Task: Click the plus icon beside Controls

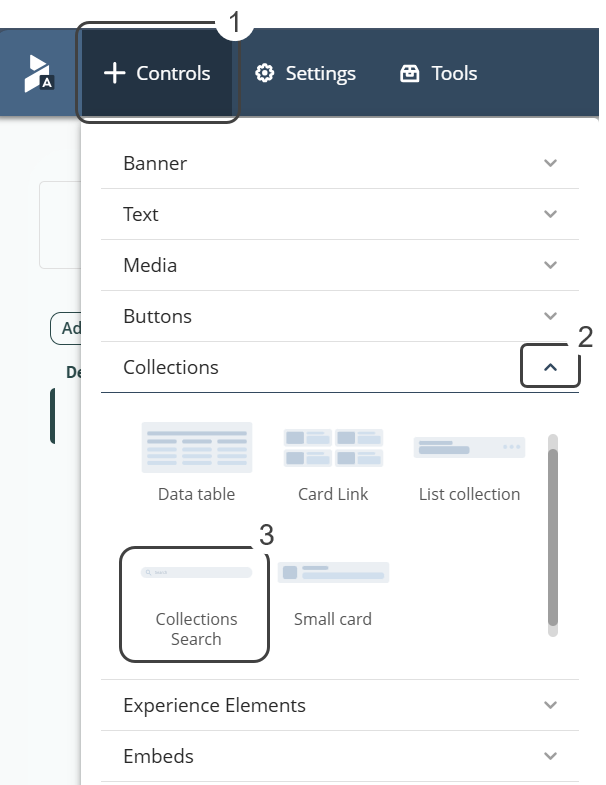Action: coord(115,73)
